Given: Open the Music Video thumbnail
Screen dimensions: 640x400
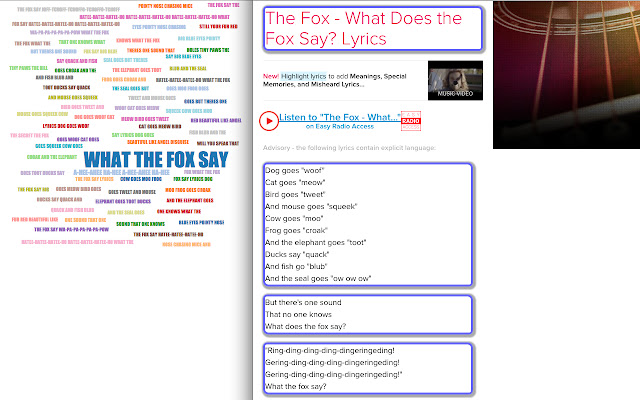Looking at the screenshot, I should pos(455,80).
